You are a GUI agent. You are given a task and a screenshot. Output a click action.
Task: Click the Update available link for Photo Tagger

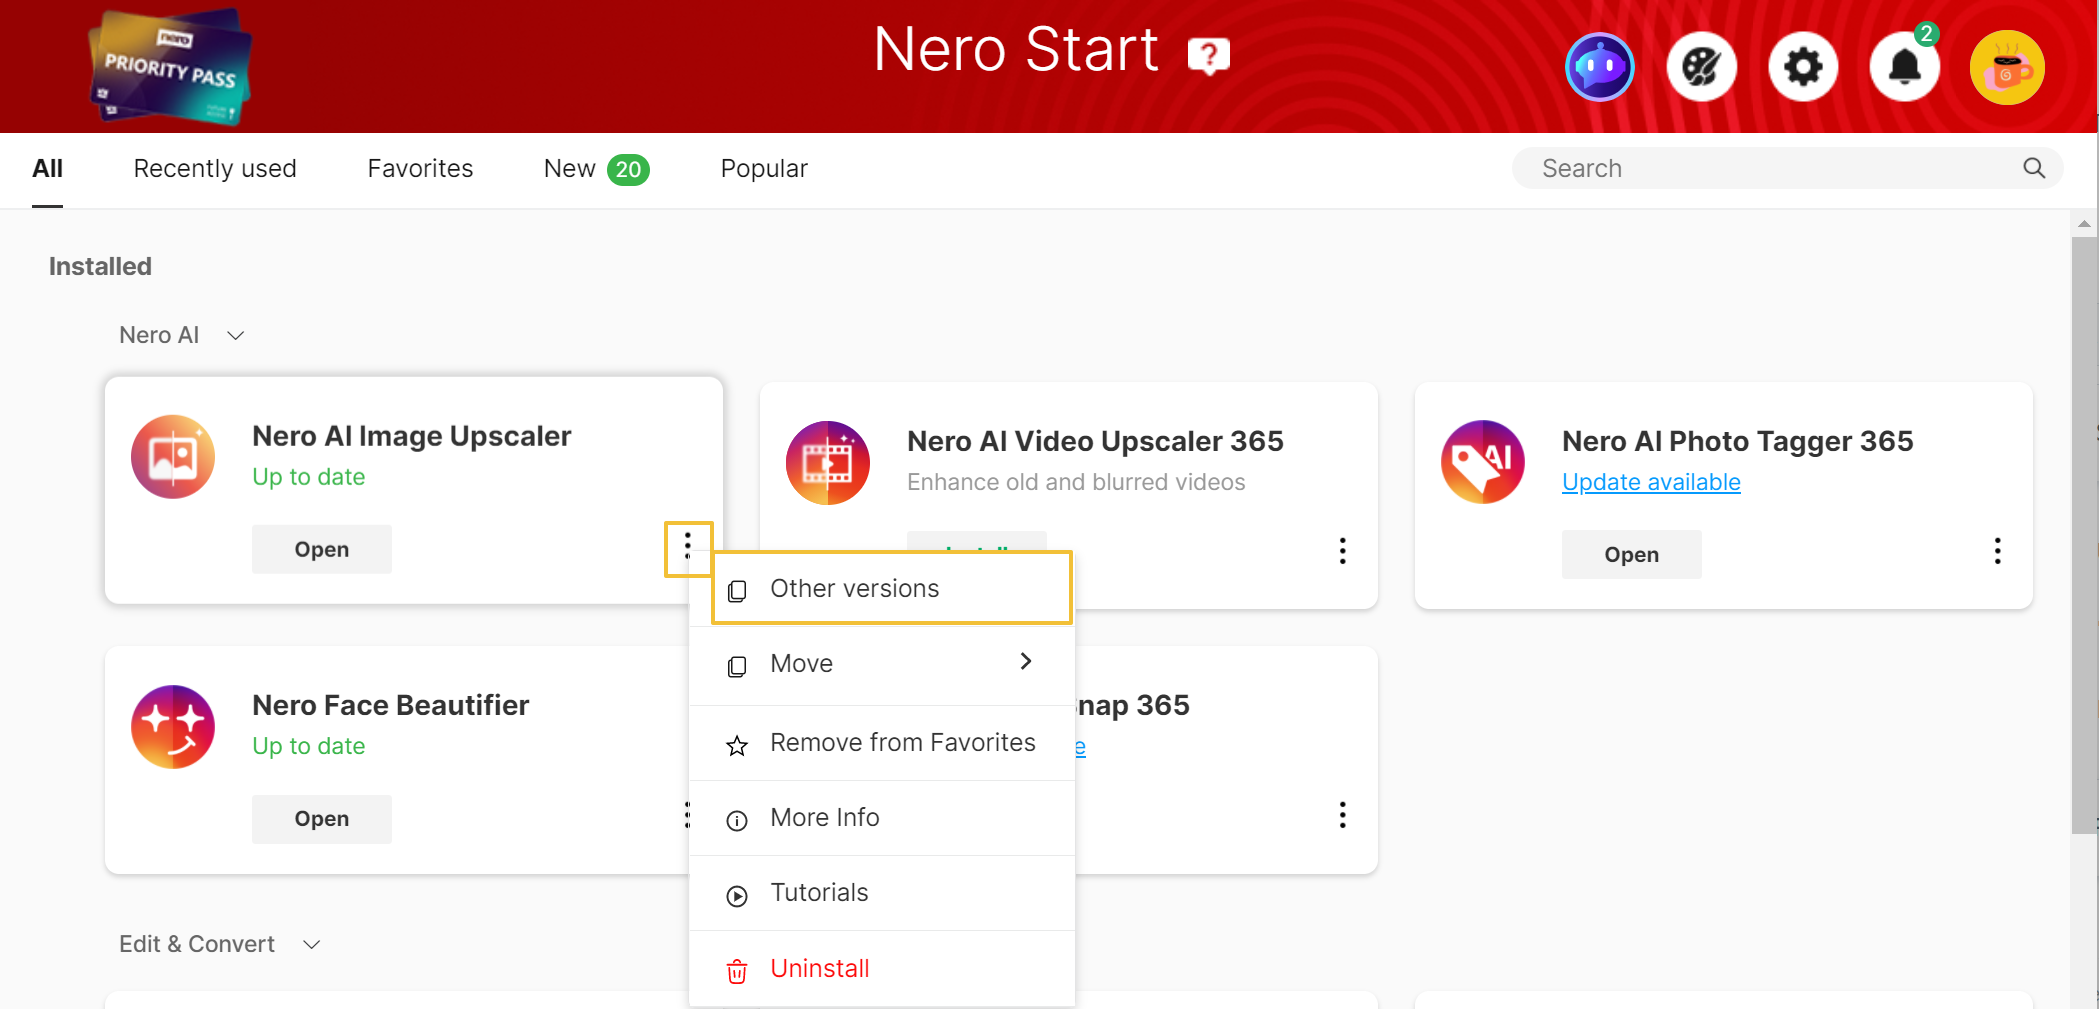[1651, 482]
